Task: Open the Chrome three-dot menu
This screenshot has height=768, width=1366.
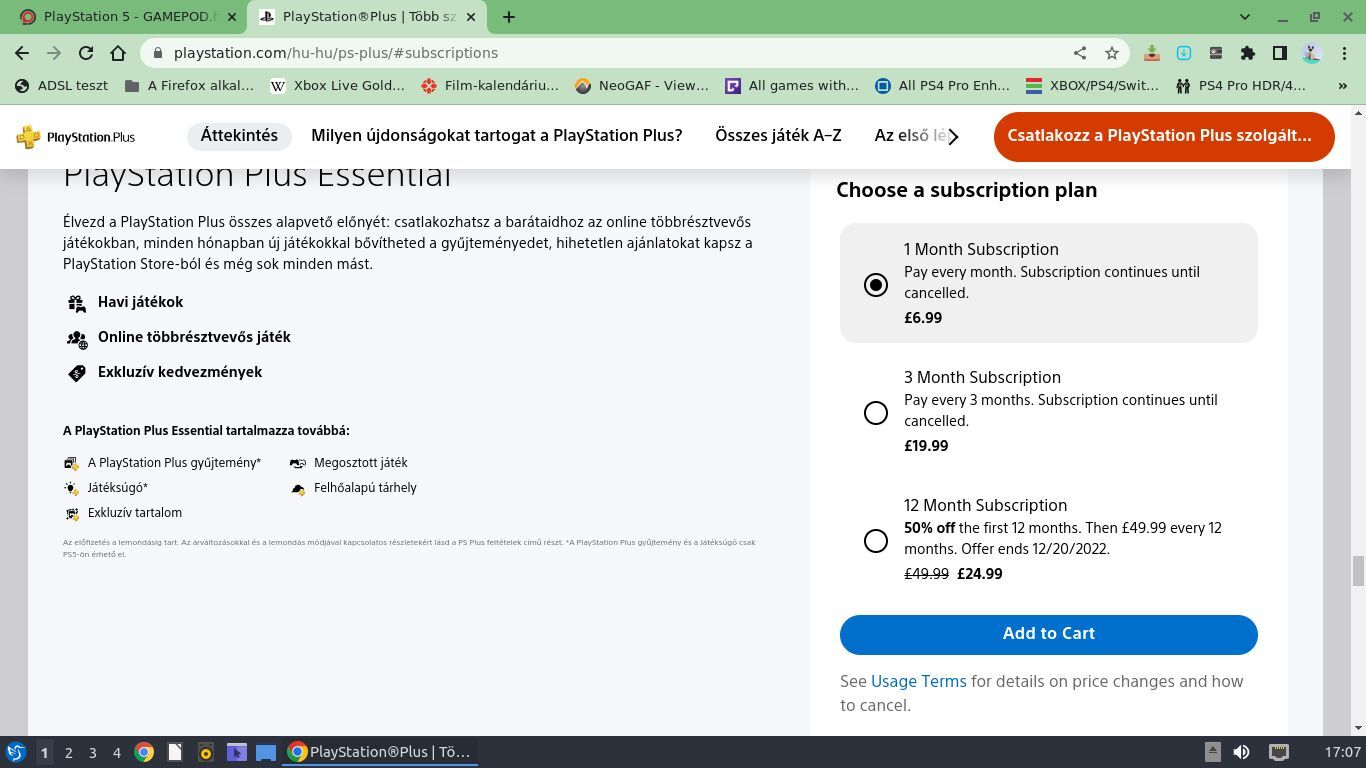Action: click(1343, 53)
